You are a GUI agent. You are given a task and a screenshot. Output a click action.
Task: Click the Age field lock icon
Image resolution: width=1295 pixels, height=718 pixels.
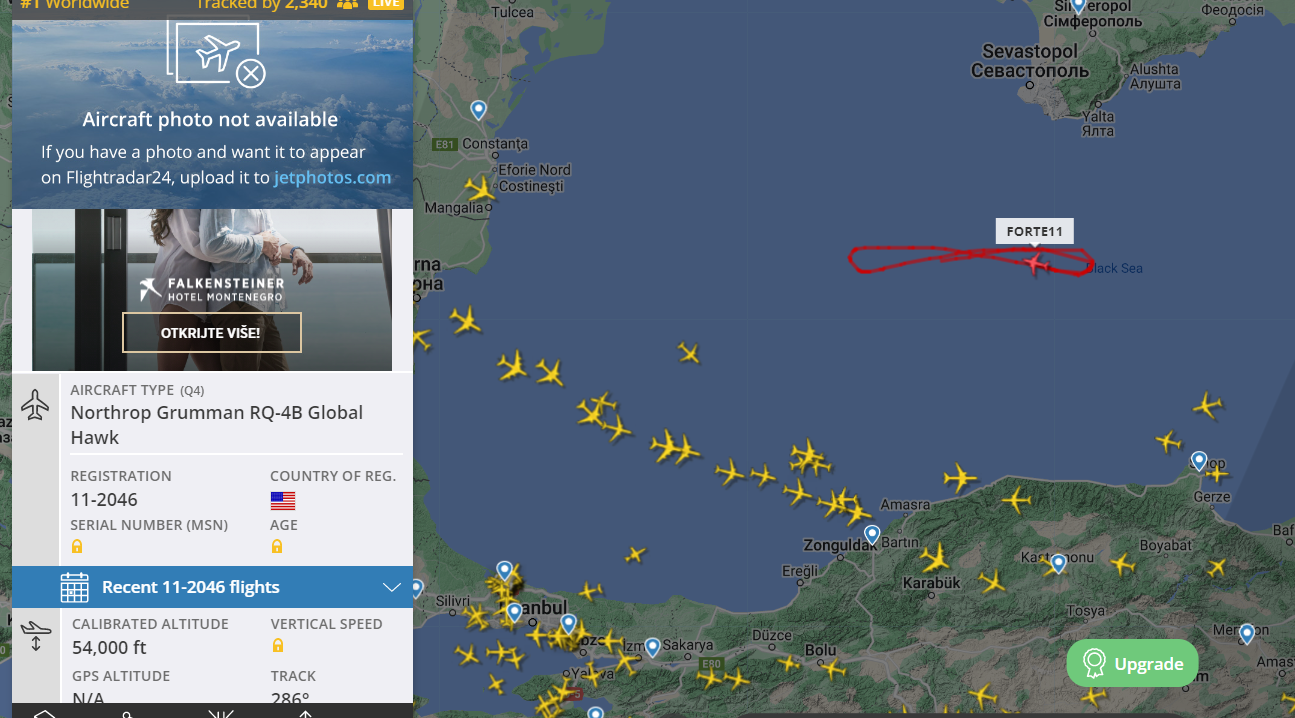click(277, 547)
